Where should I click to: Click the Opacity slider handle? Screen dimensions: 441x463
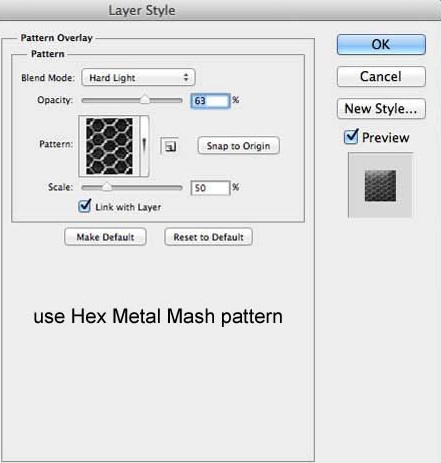point(145,99)
